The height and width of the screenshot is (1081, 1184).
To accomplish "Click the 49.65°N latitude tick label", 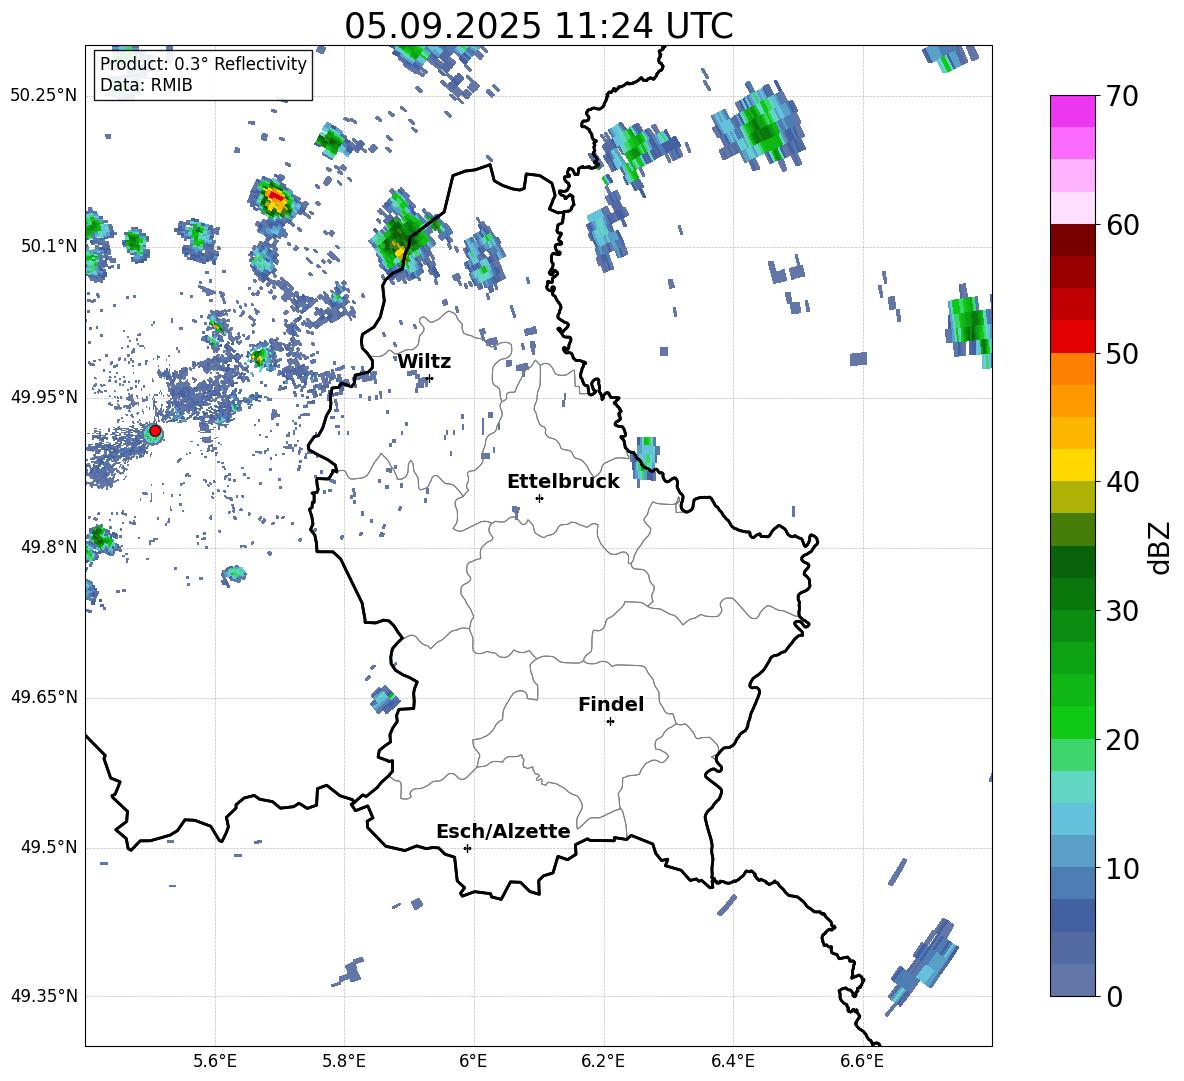I will [x=44, y=697].
